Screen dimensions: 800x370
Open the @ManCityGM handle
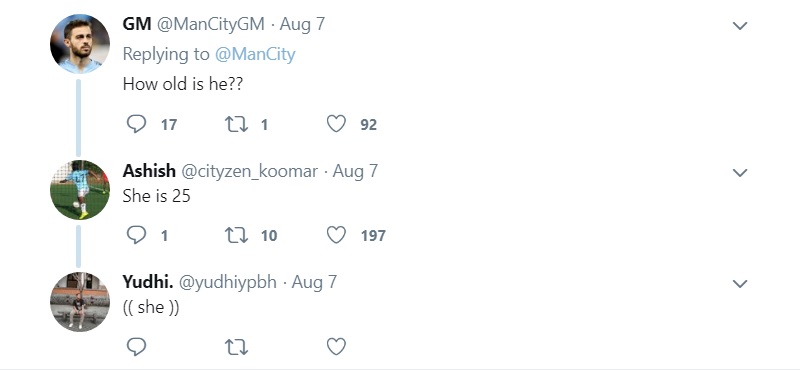coord(210,24)
